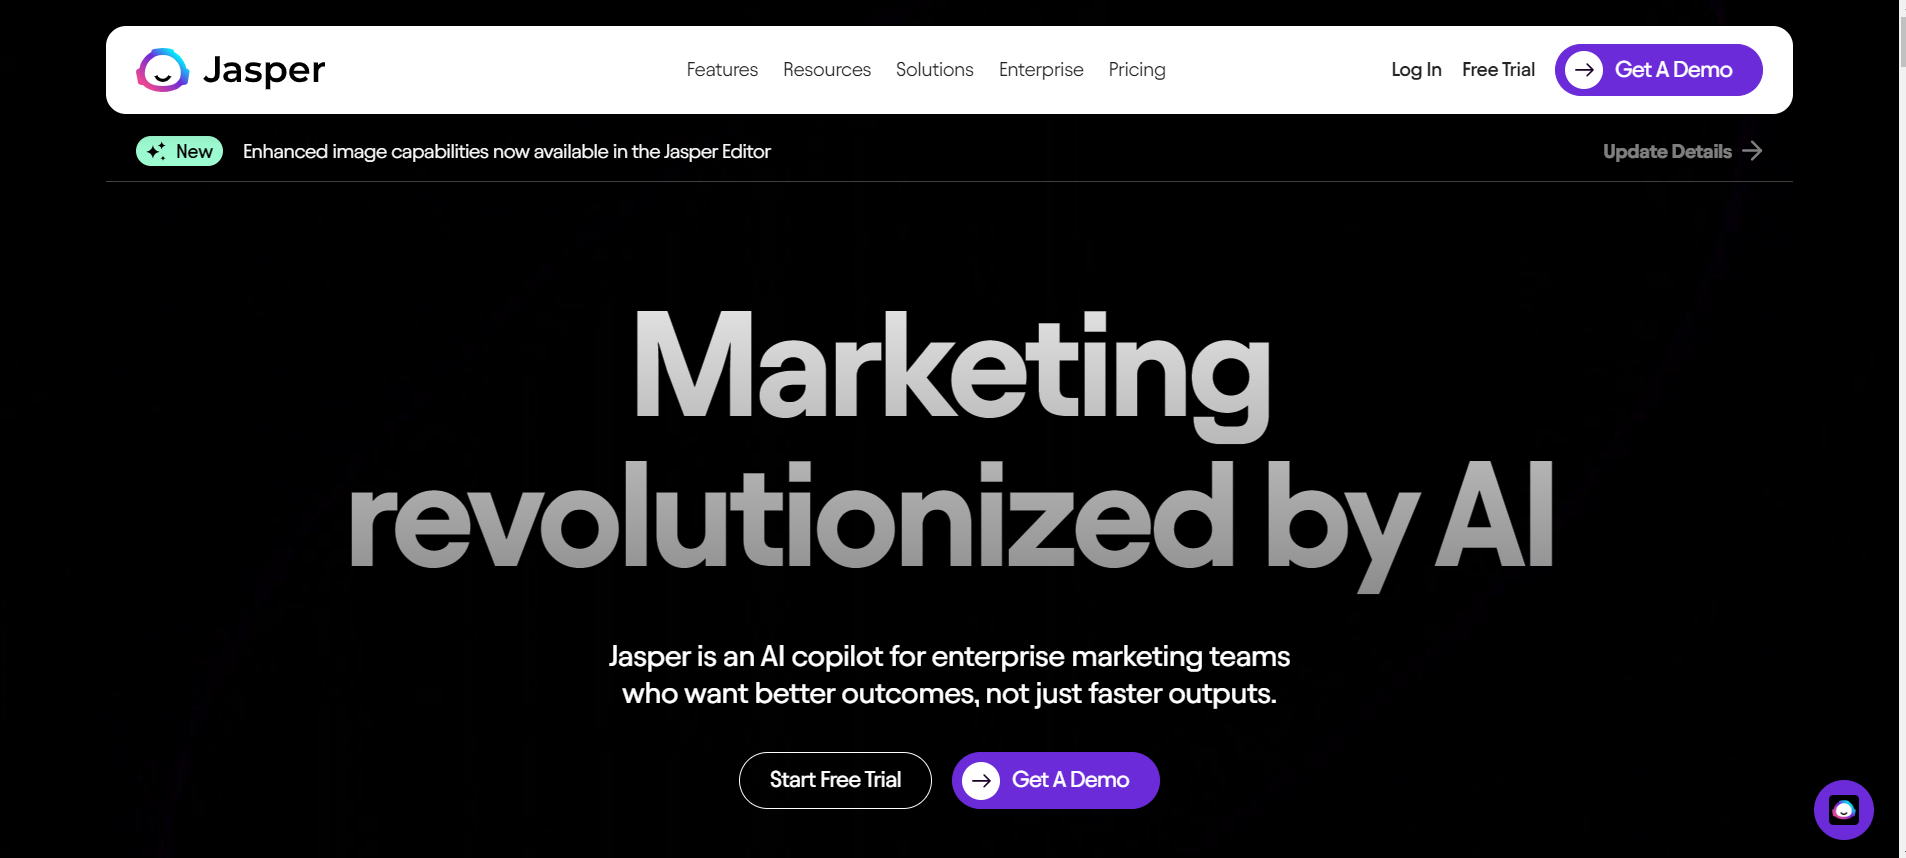This screenshot has width=1906, height=858.
Task: Follow the Update Details link text
Action: (1667, 152)
